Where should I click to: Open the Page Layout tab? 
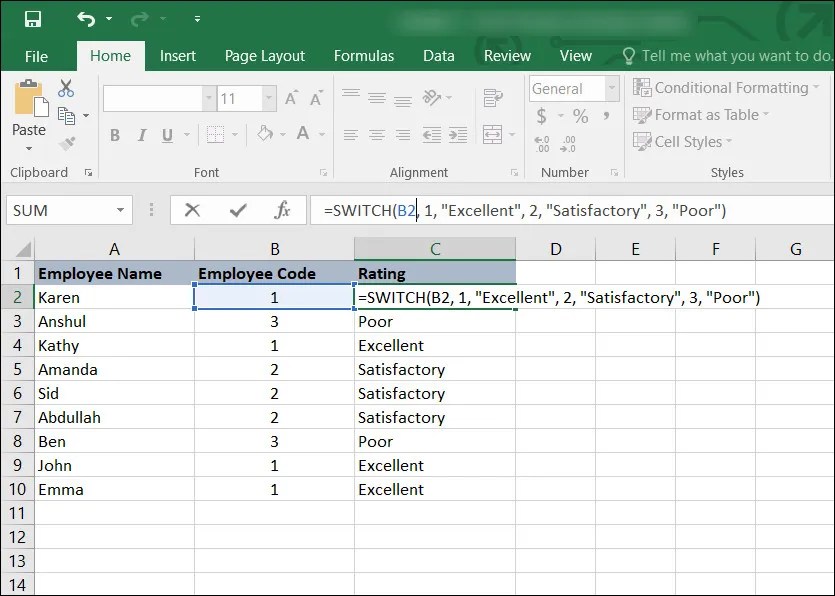[265, 56]
